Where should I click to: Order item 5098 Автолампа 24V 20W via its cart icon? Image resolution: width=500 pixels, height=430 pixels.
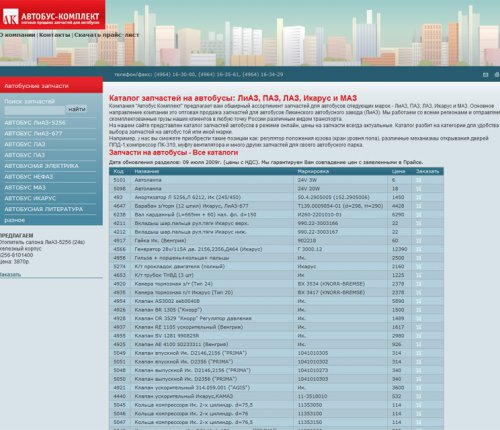click(x=419, y=189)
